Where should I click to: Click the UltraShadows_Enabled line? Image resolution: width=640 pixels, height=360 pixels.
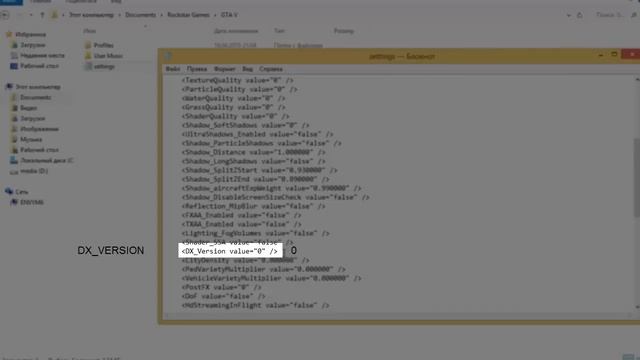click(x=257, y=134)
